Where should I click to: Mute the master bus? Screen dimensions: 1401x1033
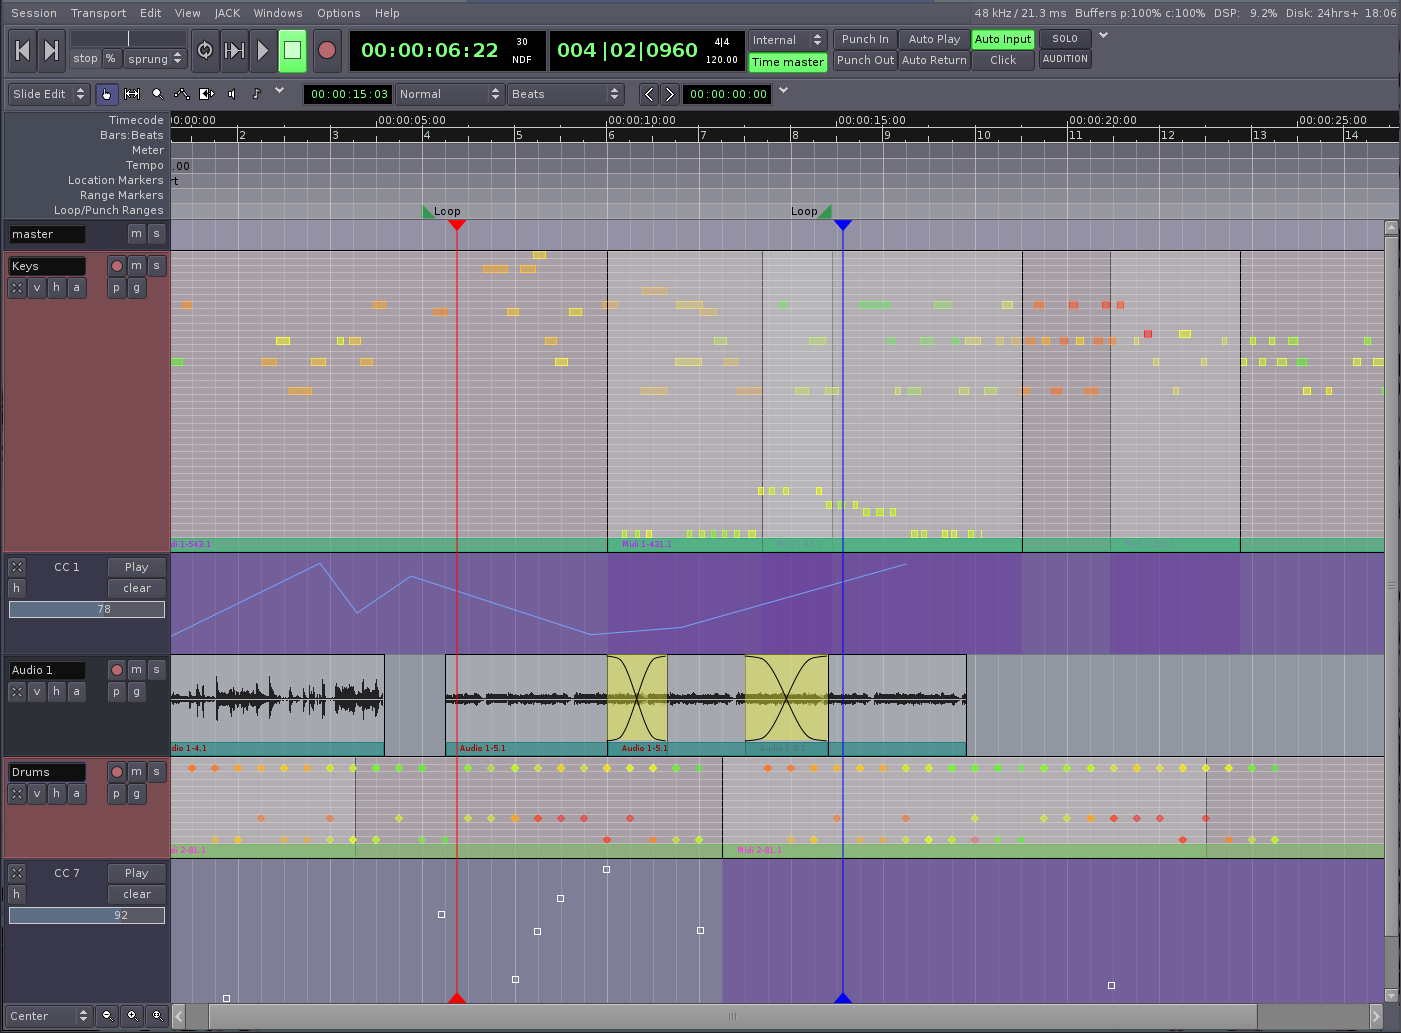[x=137, y=234]
